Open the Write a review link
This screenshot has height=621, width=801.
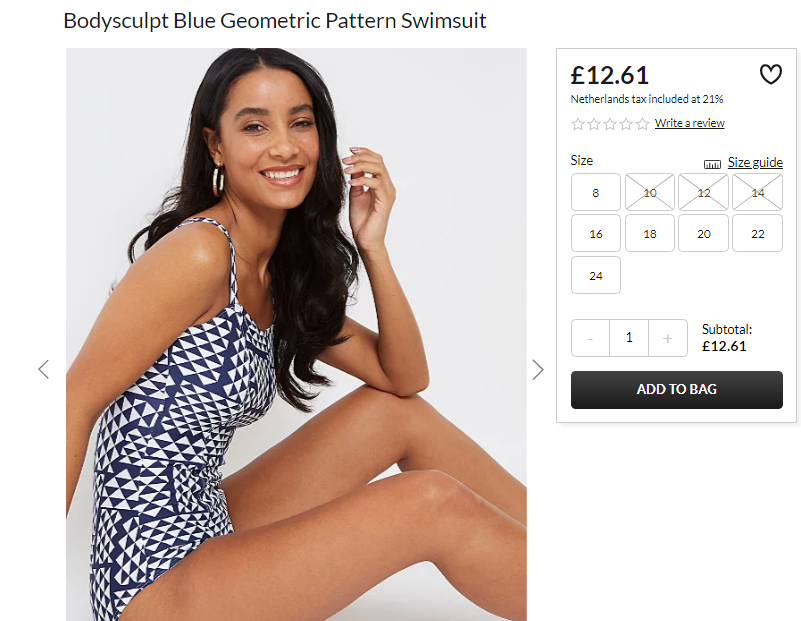[x=690, y=123]
